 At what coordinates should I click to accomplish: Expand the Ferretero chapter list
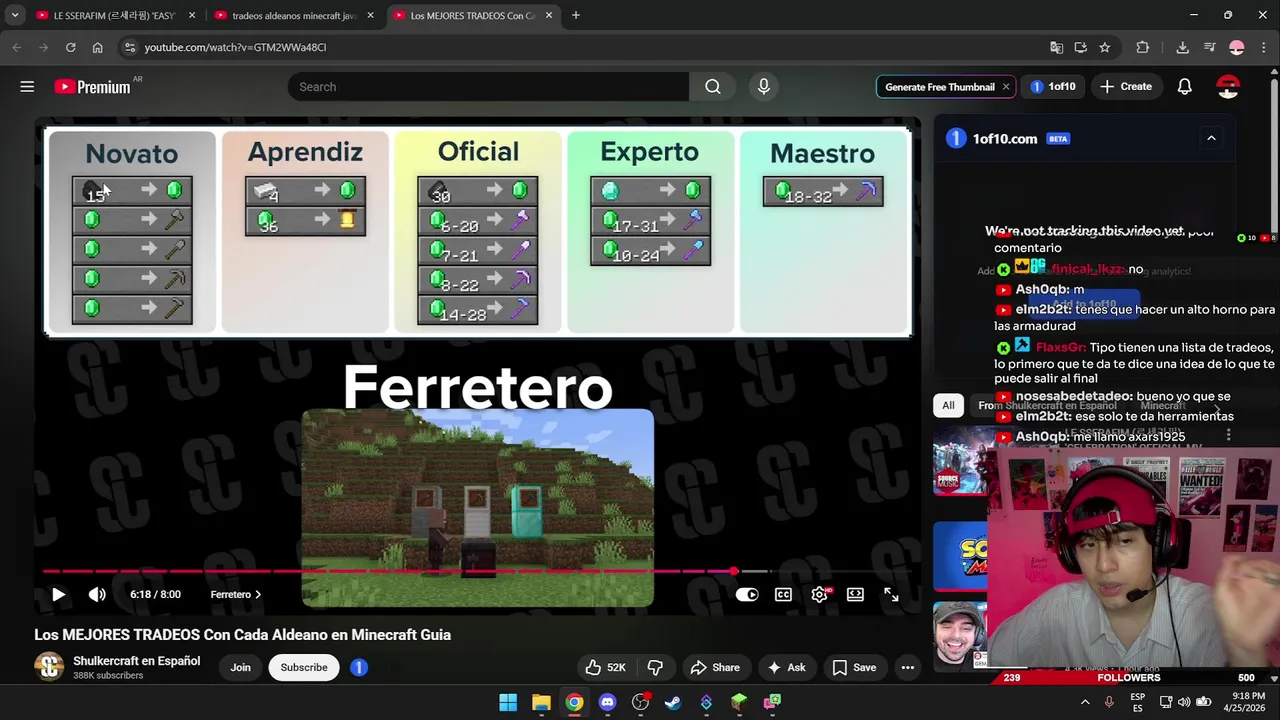[236, 594]
